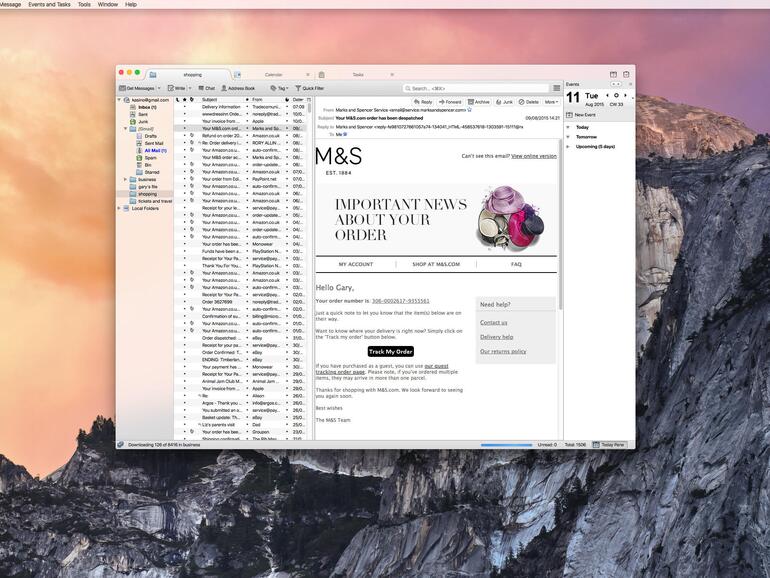Open the Junk folder under the account
770x578 pixels.
(x=143, y=121)
